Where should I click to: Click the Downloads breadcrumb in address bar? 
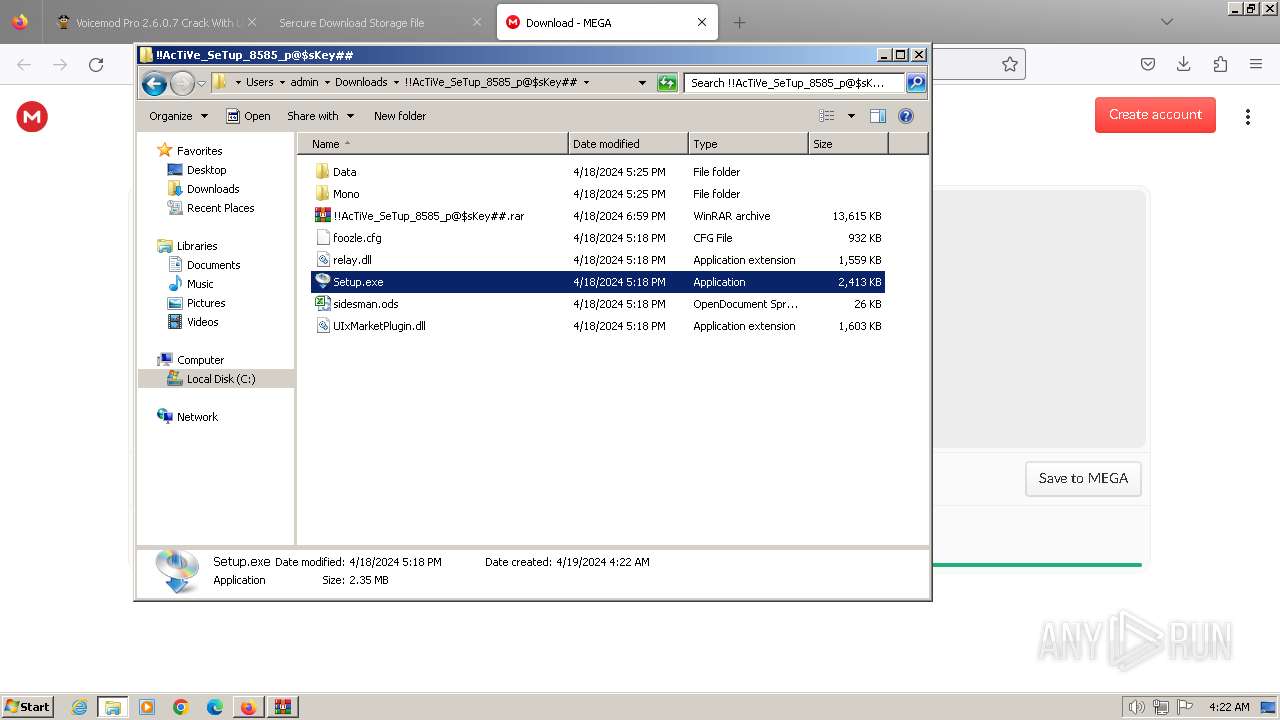pyautogui.click(x=361, y=83)
